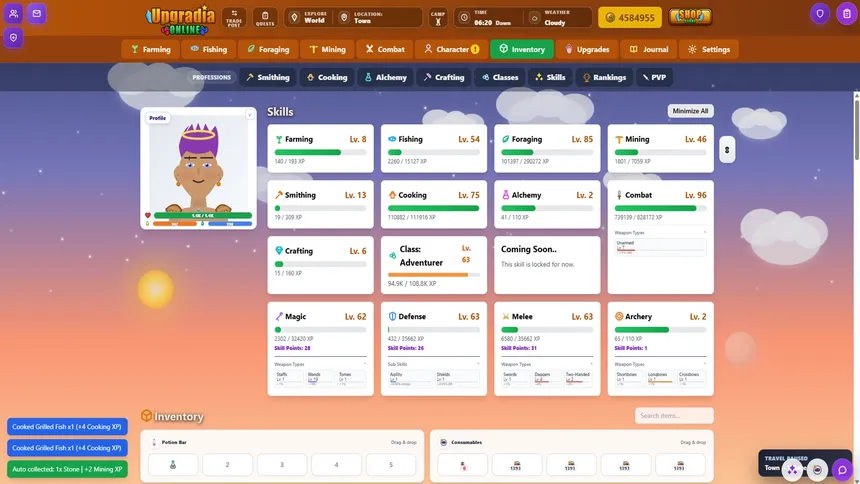Open the Settings tab
The height and width of the screenshot is (484, 860).
click(709, 49)
